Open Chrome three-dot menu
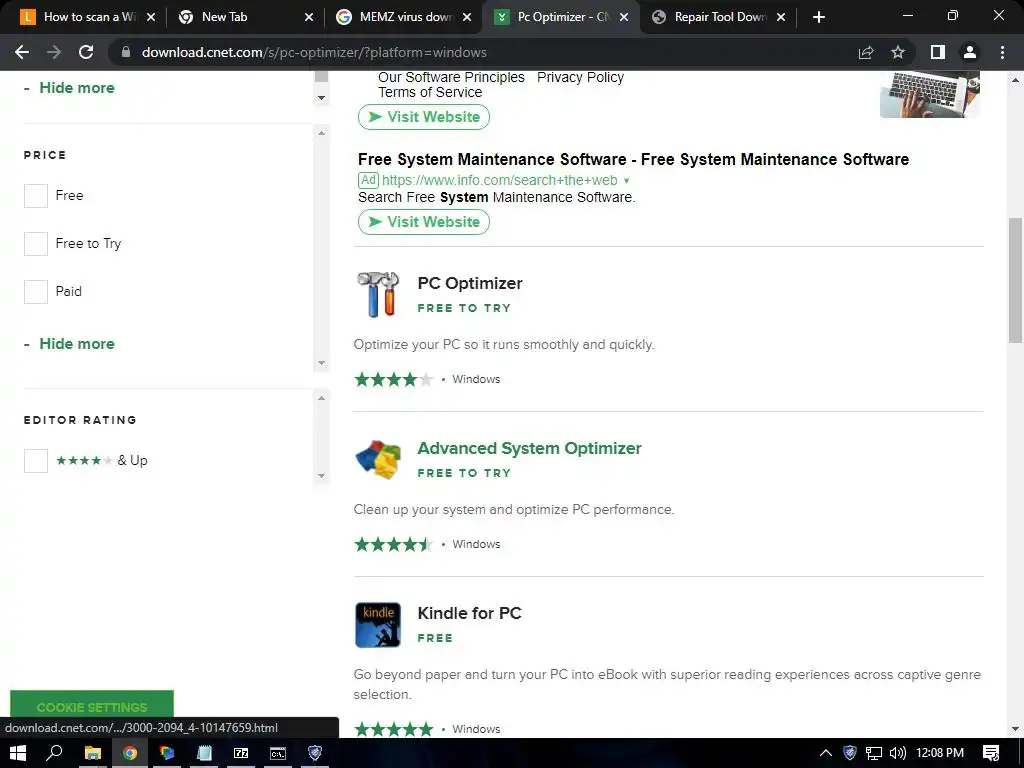Viewport: 1024px width, 768px height. click(x=1002, y=52)
